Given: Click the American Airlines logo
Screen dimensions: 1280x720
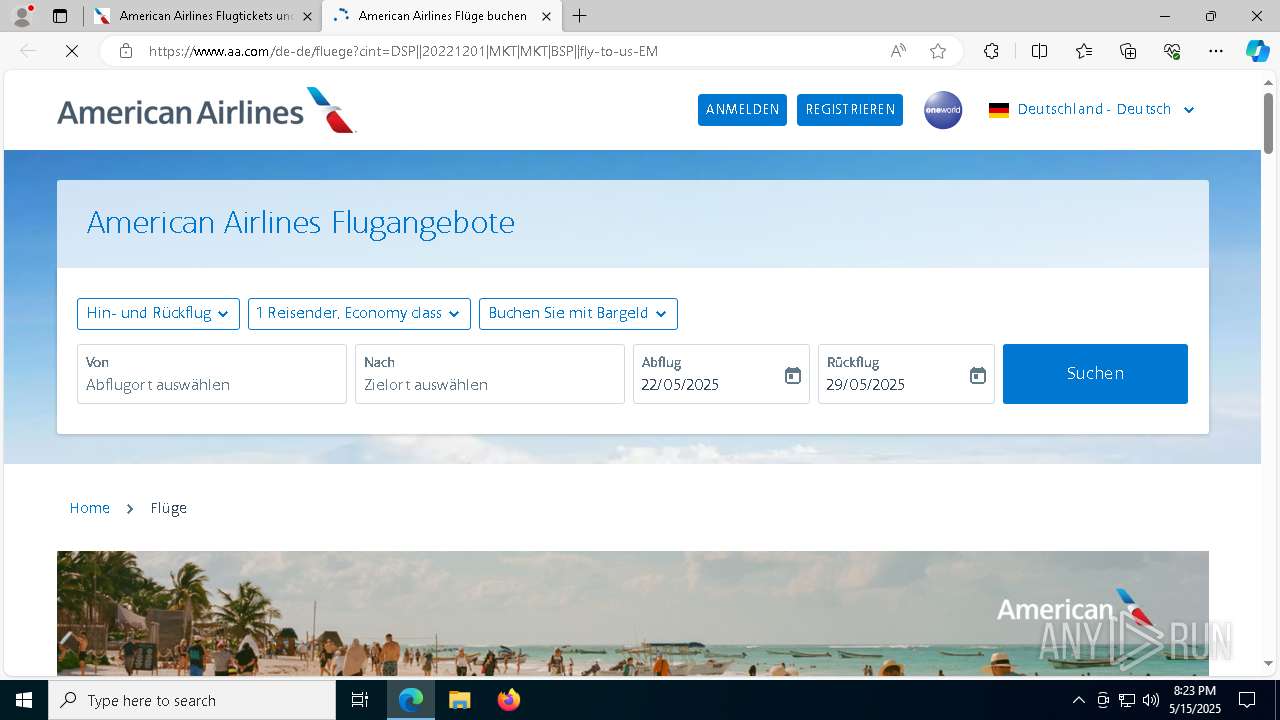Looking at the screenshot, I should click(x=206, y=110).
